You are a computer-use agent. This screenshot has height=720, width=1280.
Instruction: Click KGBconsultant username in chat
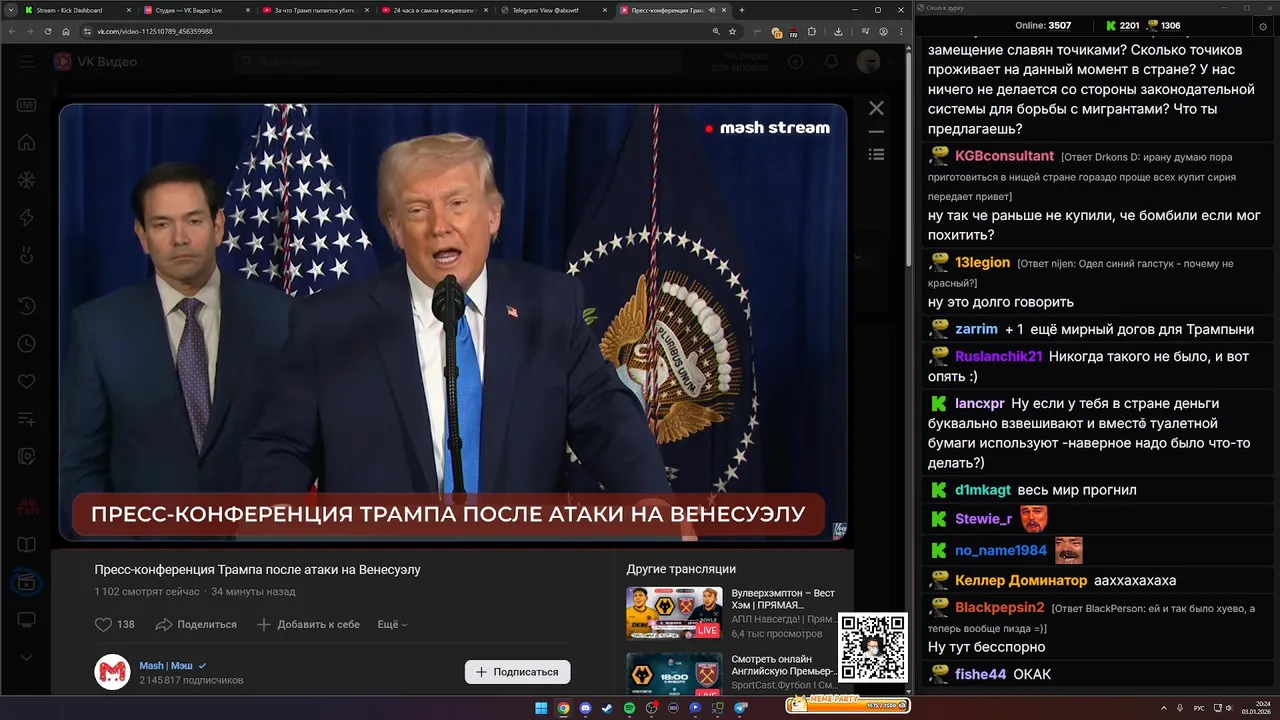[1004, 156]
